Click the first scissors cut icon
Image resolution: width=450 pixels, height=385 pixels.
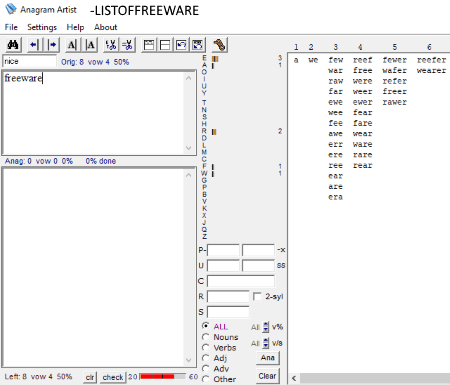click(x=110, y=45)
